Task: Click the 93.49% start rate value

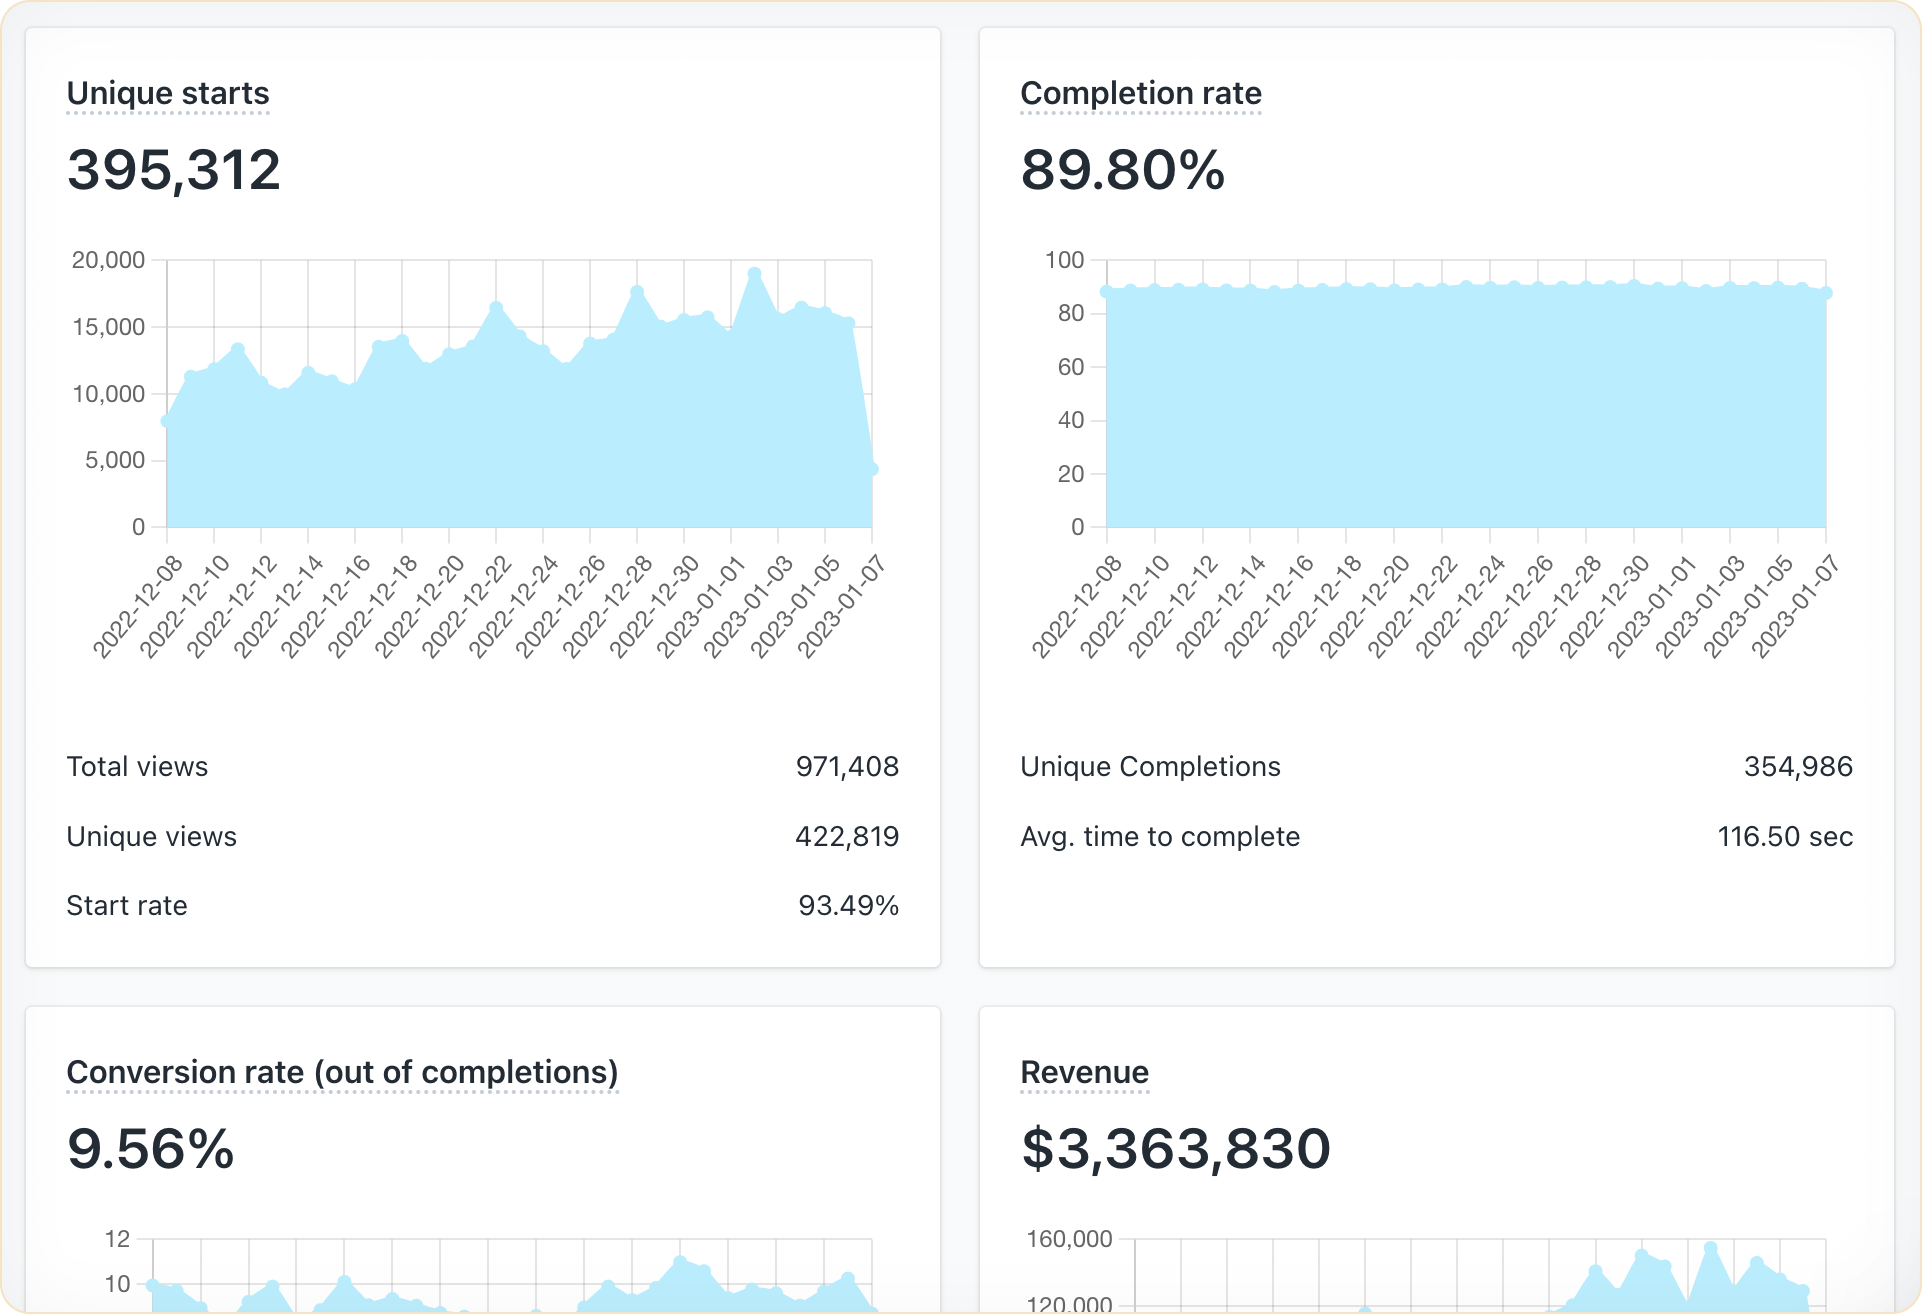Action: pos(848,906)
